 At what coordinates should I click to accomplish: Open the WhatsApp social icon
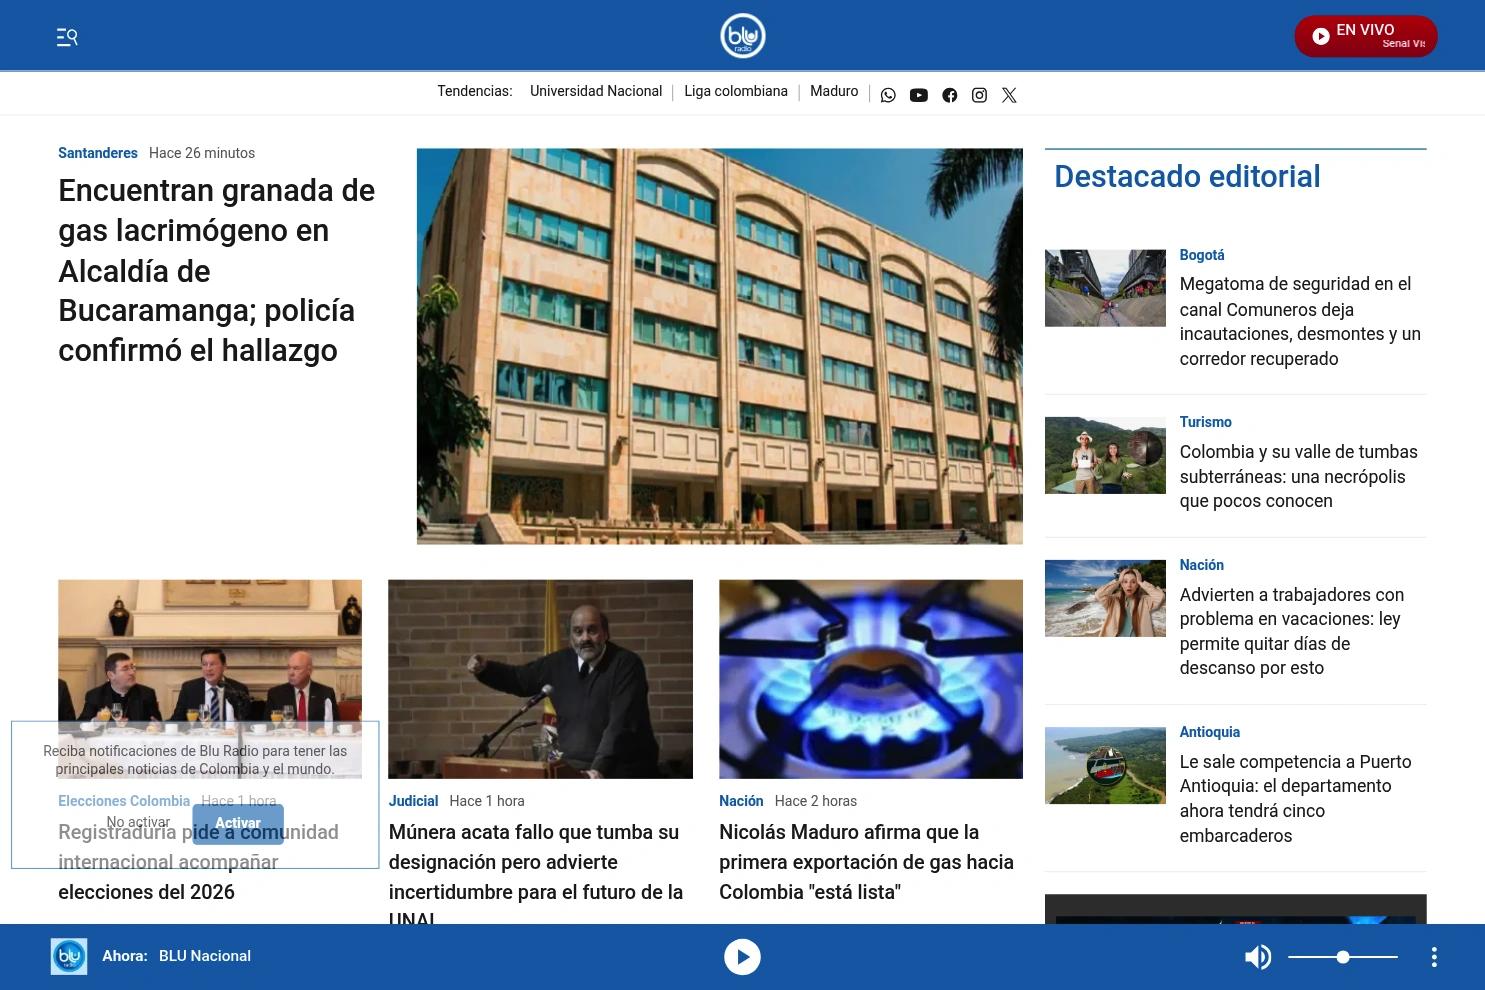(x=888, y=95)
